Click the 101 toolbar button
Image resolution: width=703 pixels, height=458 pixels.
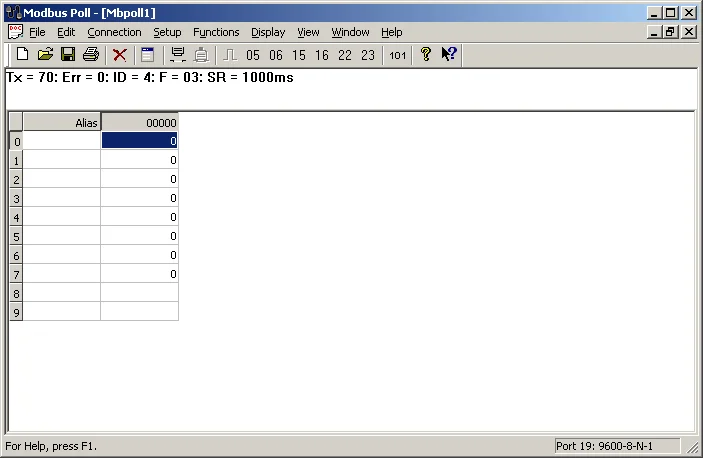[x=397, y=55]
